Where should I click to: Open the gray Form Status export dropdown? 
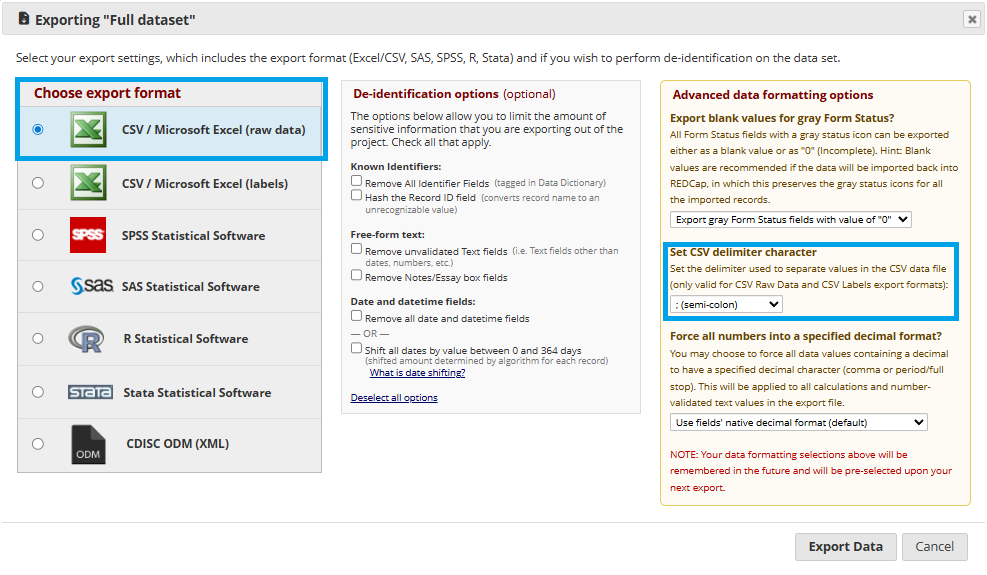[x=790, y=219]
